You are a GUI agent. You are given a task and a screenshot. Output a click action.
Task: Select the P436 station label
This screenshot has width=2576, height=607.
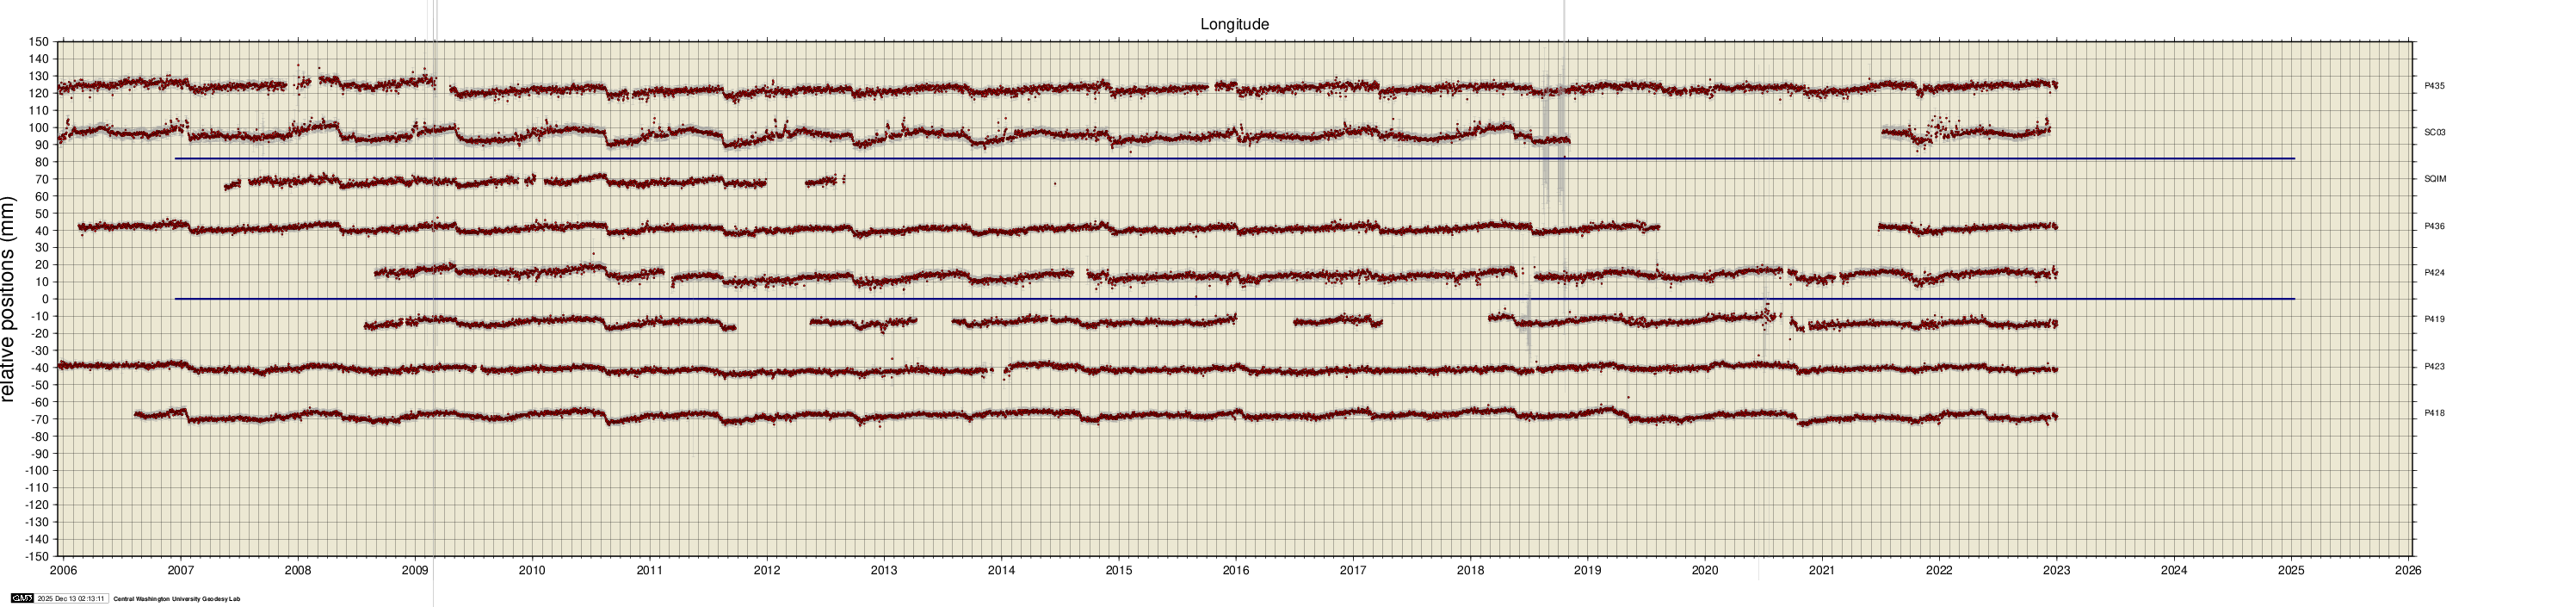(2434, 227)
